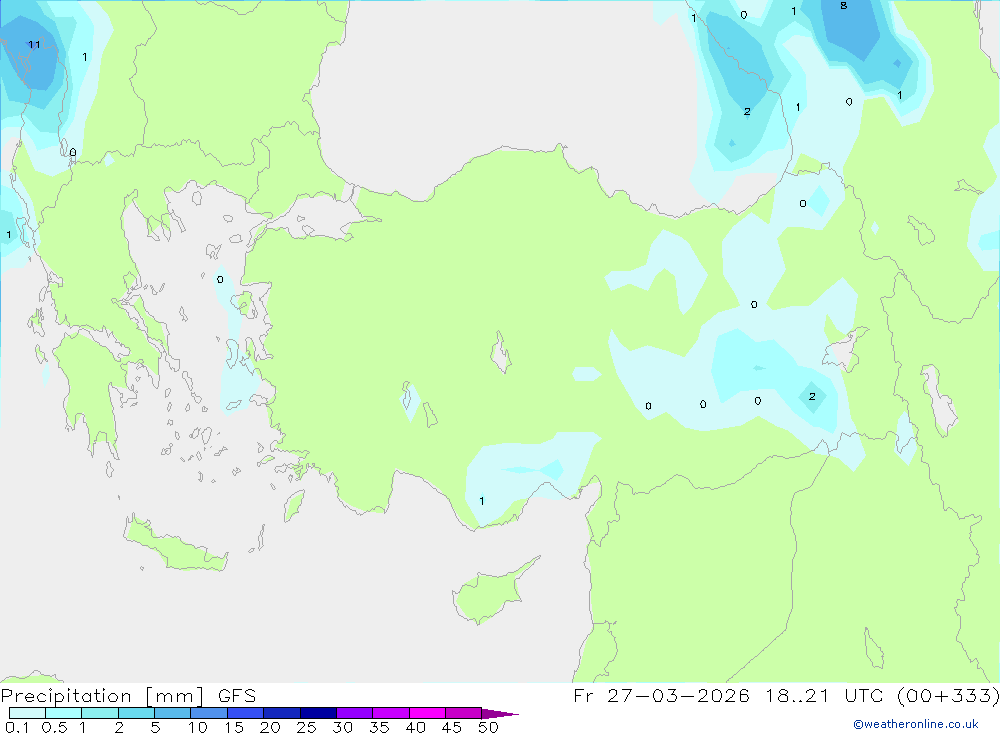The image size is (1000, 733).
Task: Pick the 5–10 mm light blue legend swatch
Action: click(173, 713)
